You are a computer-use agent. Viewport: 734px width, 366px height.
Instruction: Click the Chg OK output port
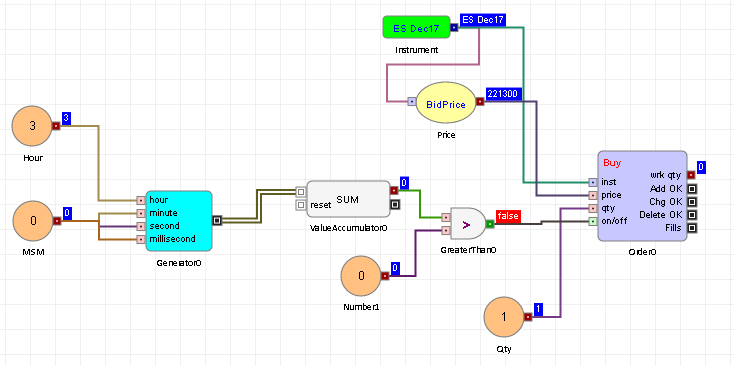tap(692, 202)
